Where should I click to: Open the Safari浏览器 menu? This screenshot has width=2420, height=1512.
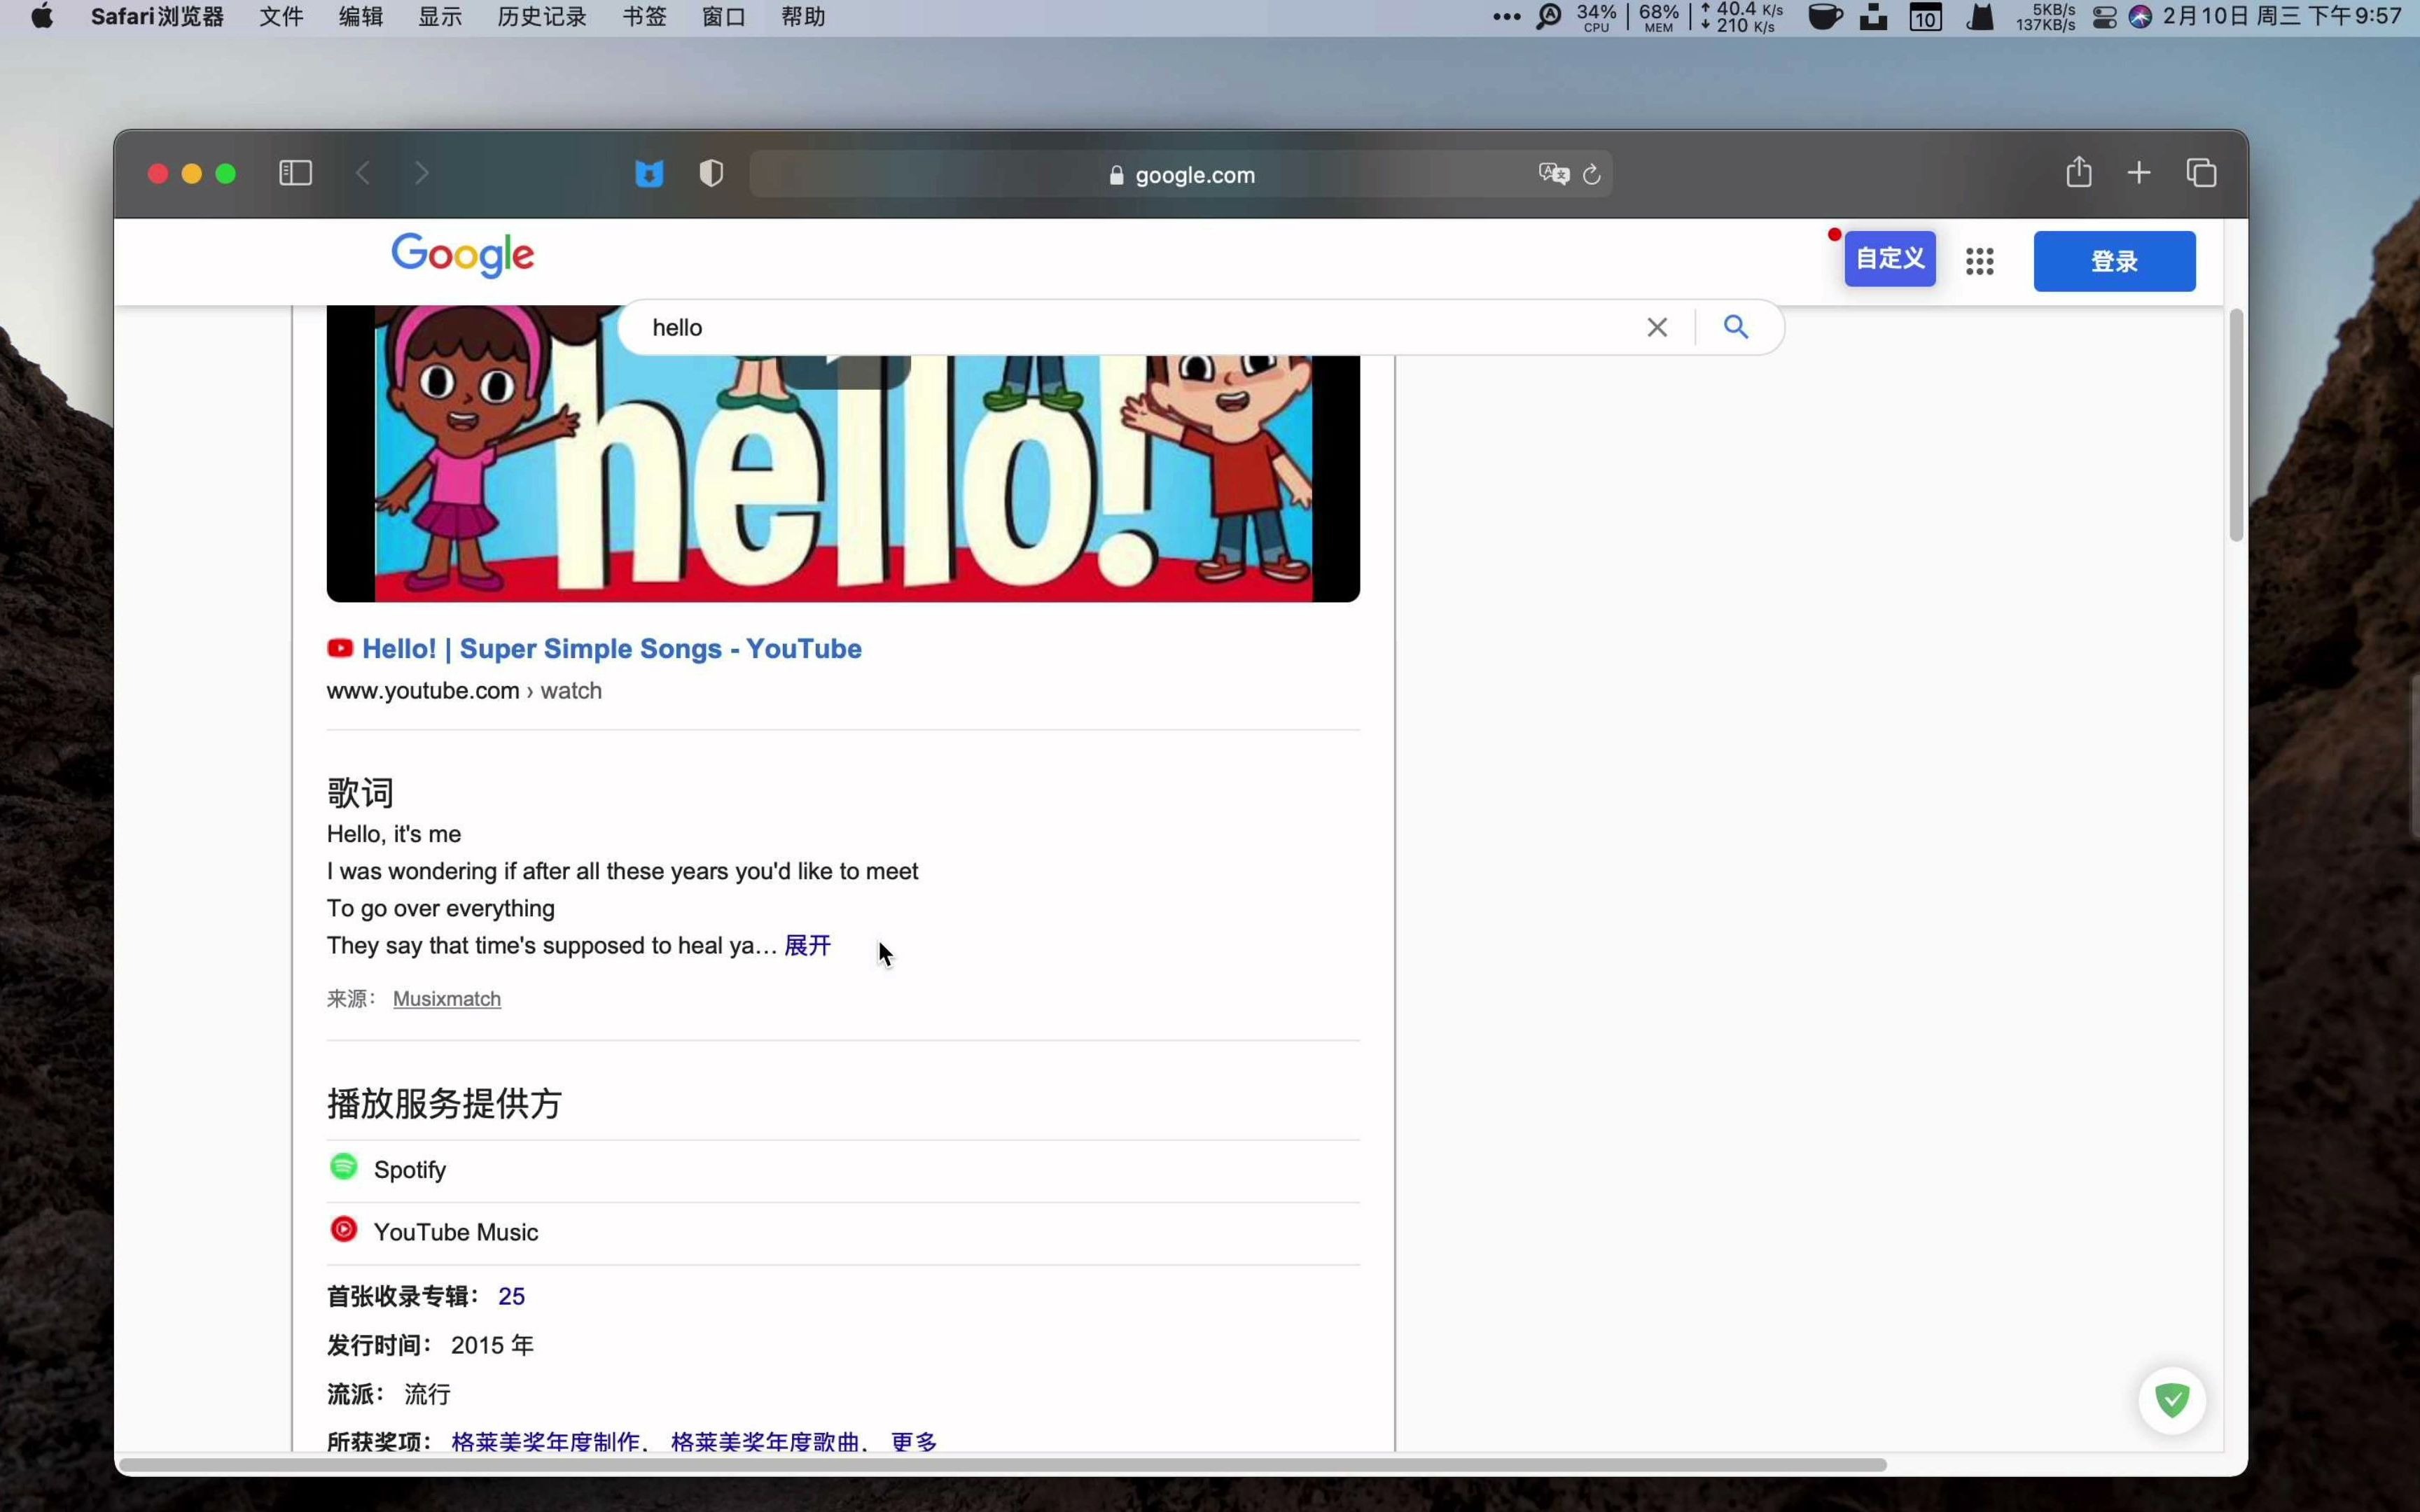tap(157, 17)
